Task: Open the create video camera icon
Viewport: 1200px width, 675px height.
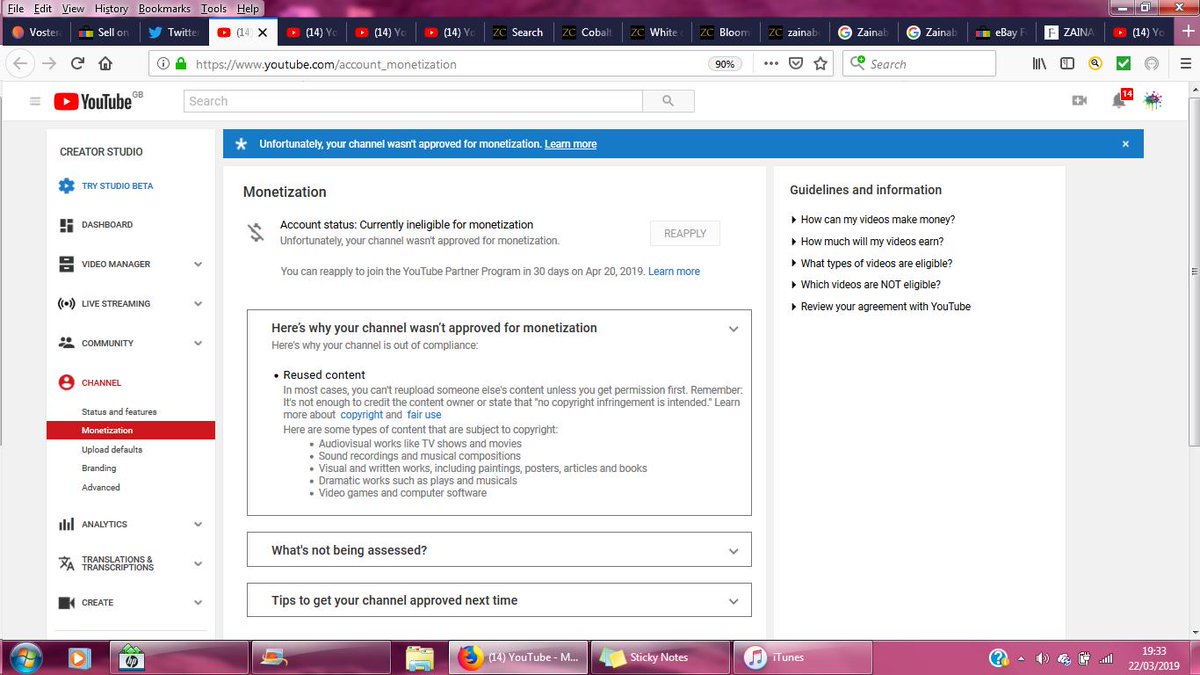Action: click(x=1079, y=101)
